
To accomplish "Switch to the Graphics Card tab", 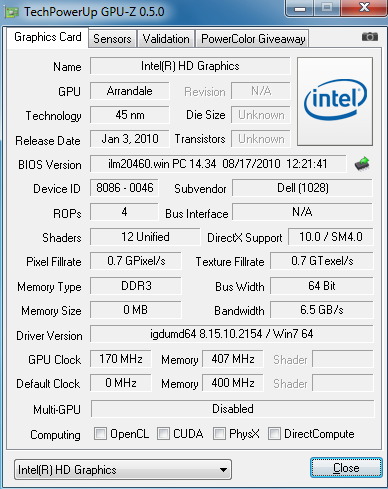I will [x=48, y=37].
